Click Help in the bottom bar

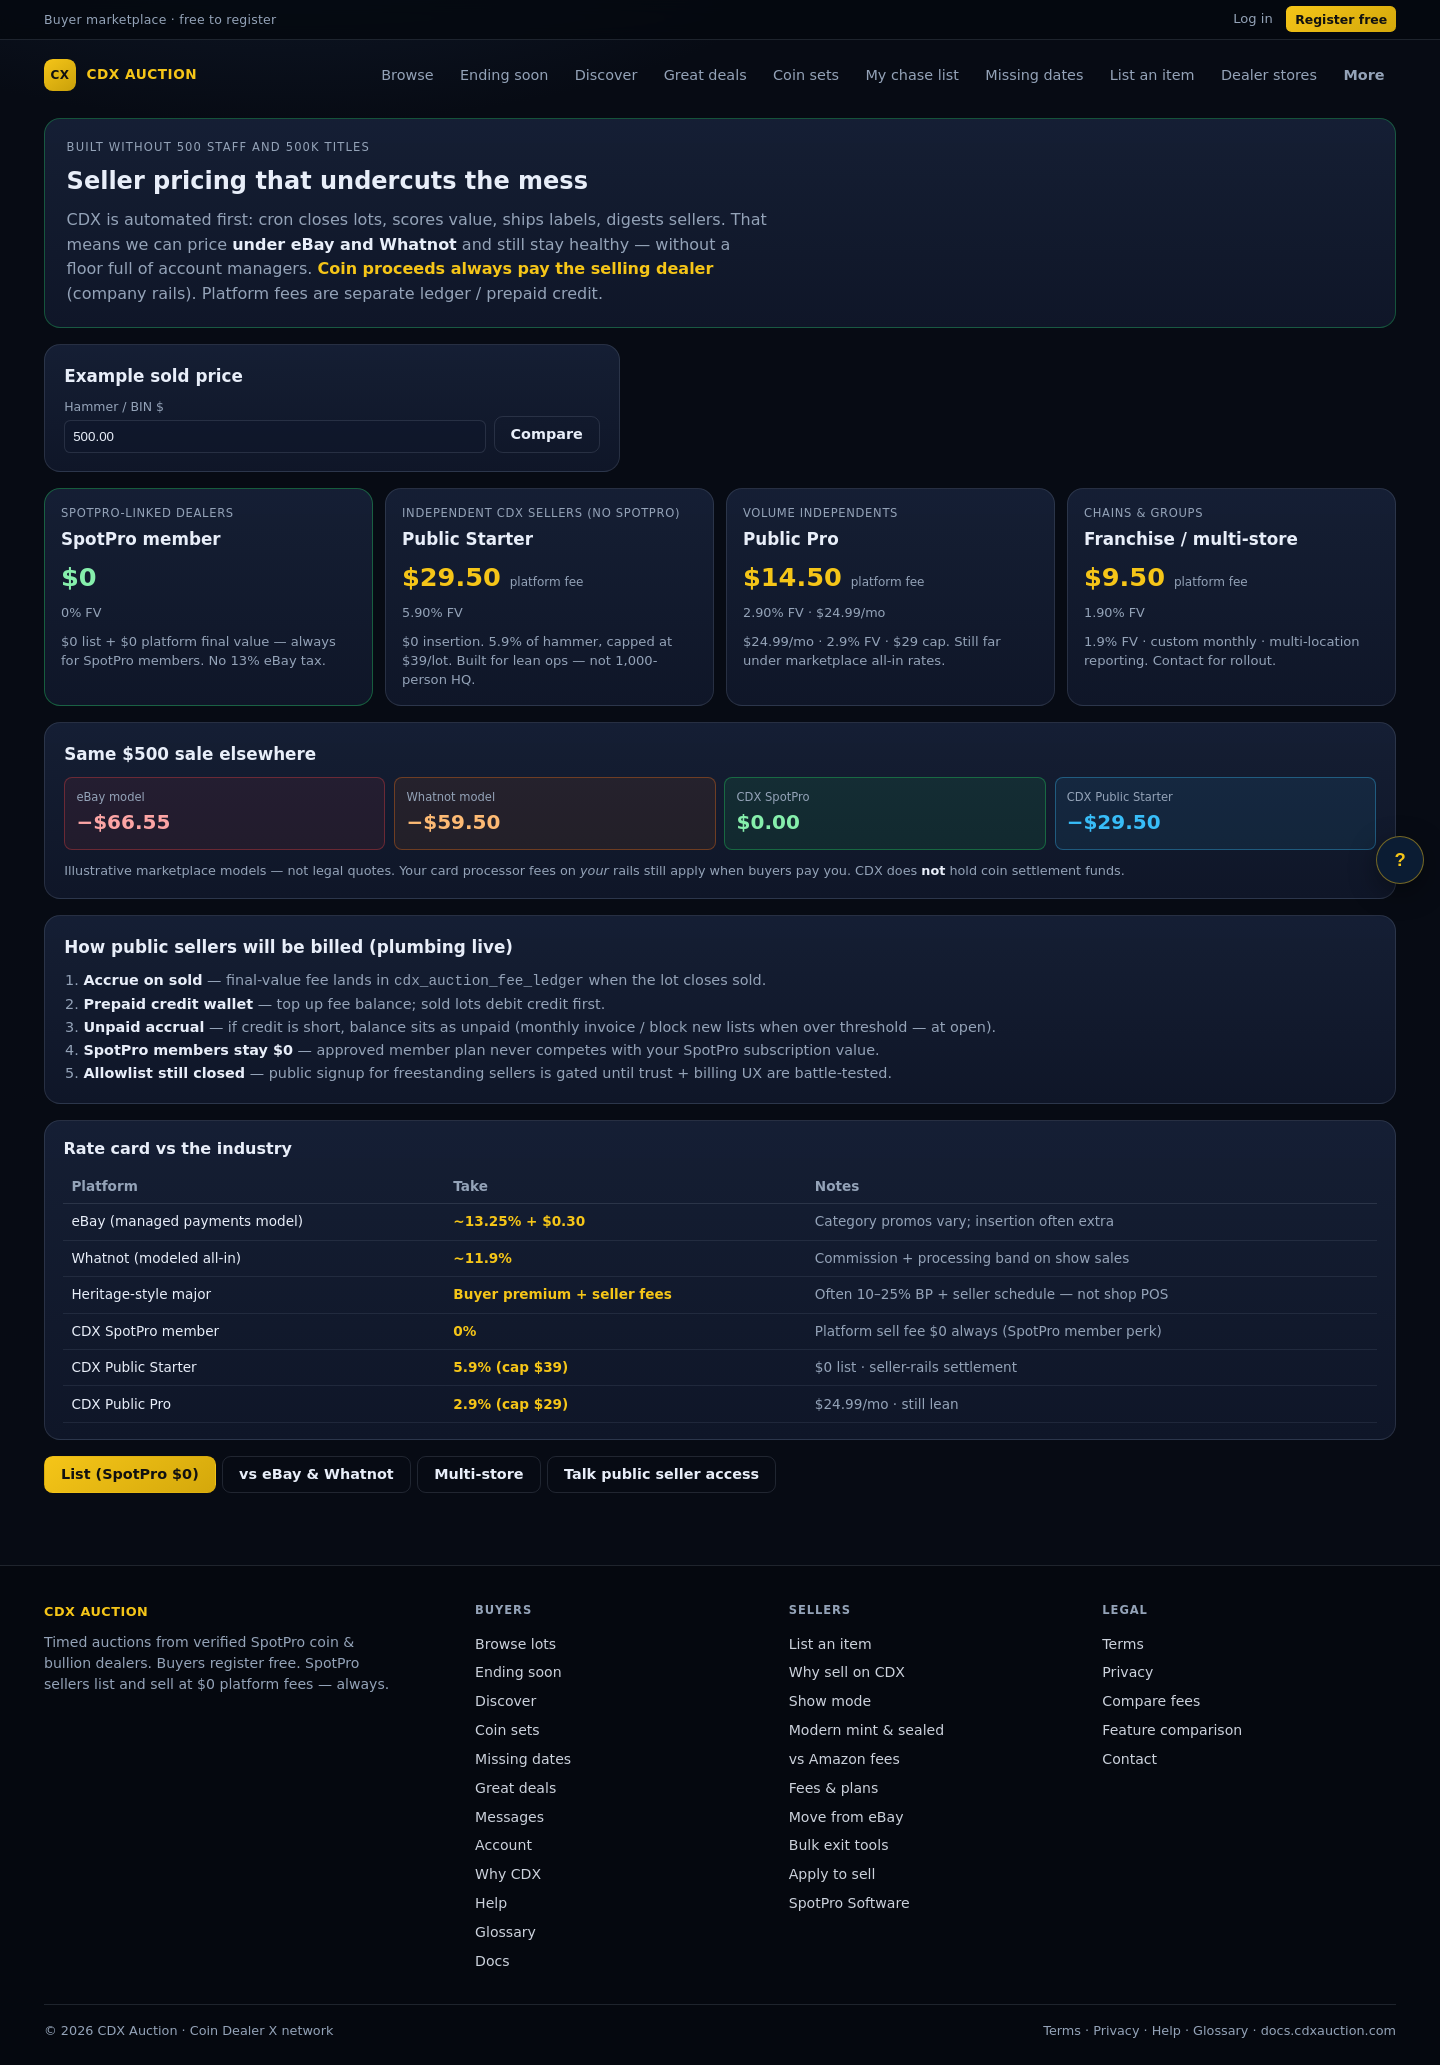(1166, 2031)
